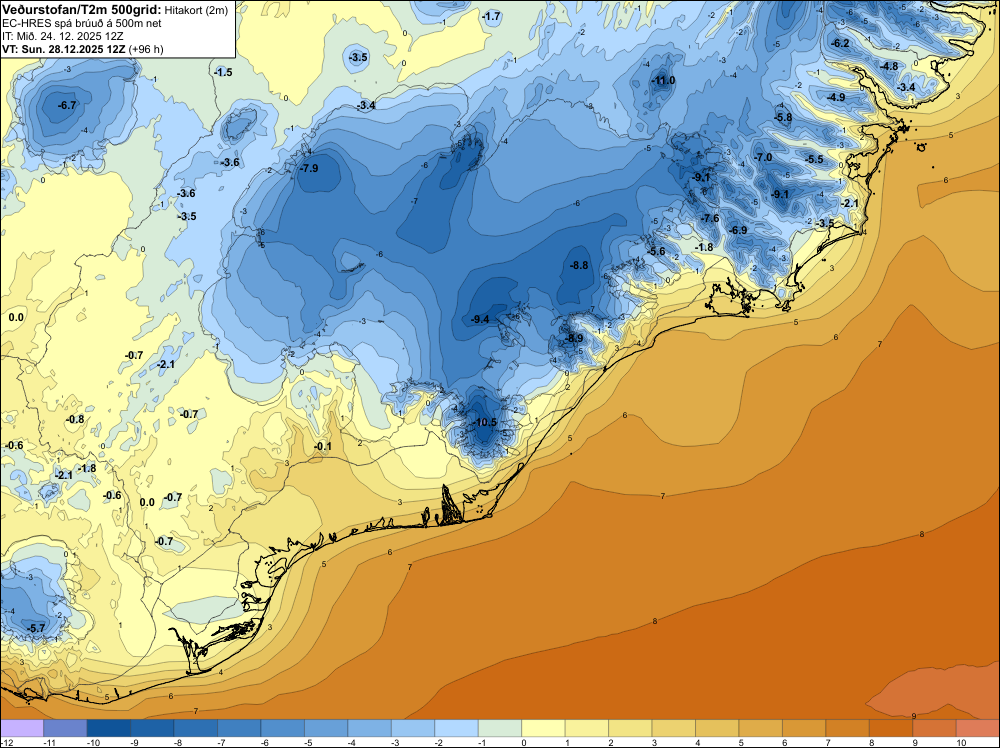Click the -6.9 temperature label
The image size is (1000, 748).
[738, 230]
